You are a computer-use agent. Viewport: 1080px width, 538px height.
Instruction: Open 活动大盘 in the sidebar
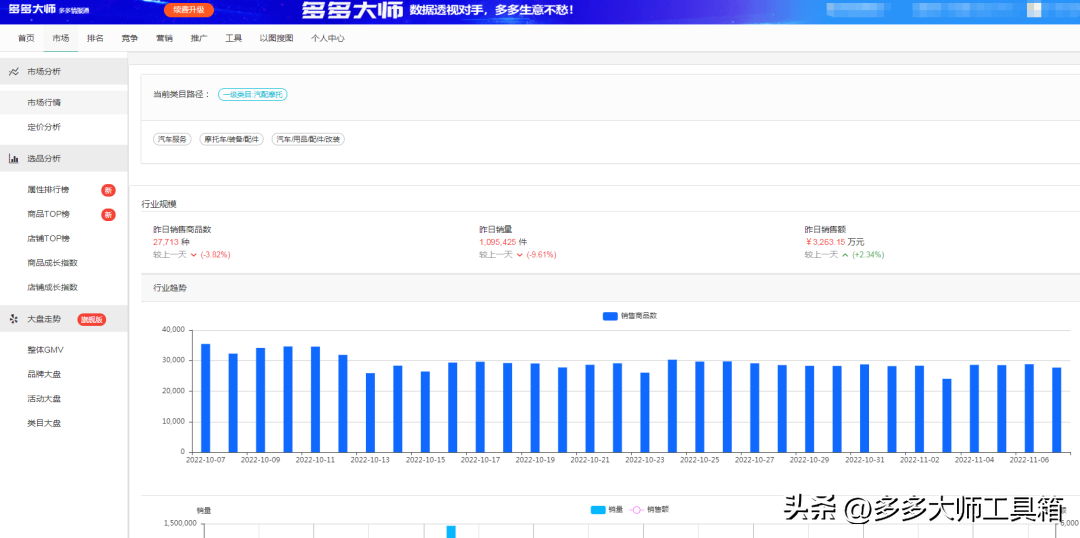coord(44,398)
